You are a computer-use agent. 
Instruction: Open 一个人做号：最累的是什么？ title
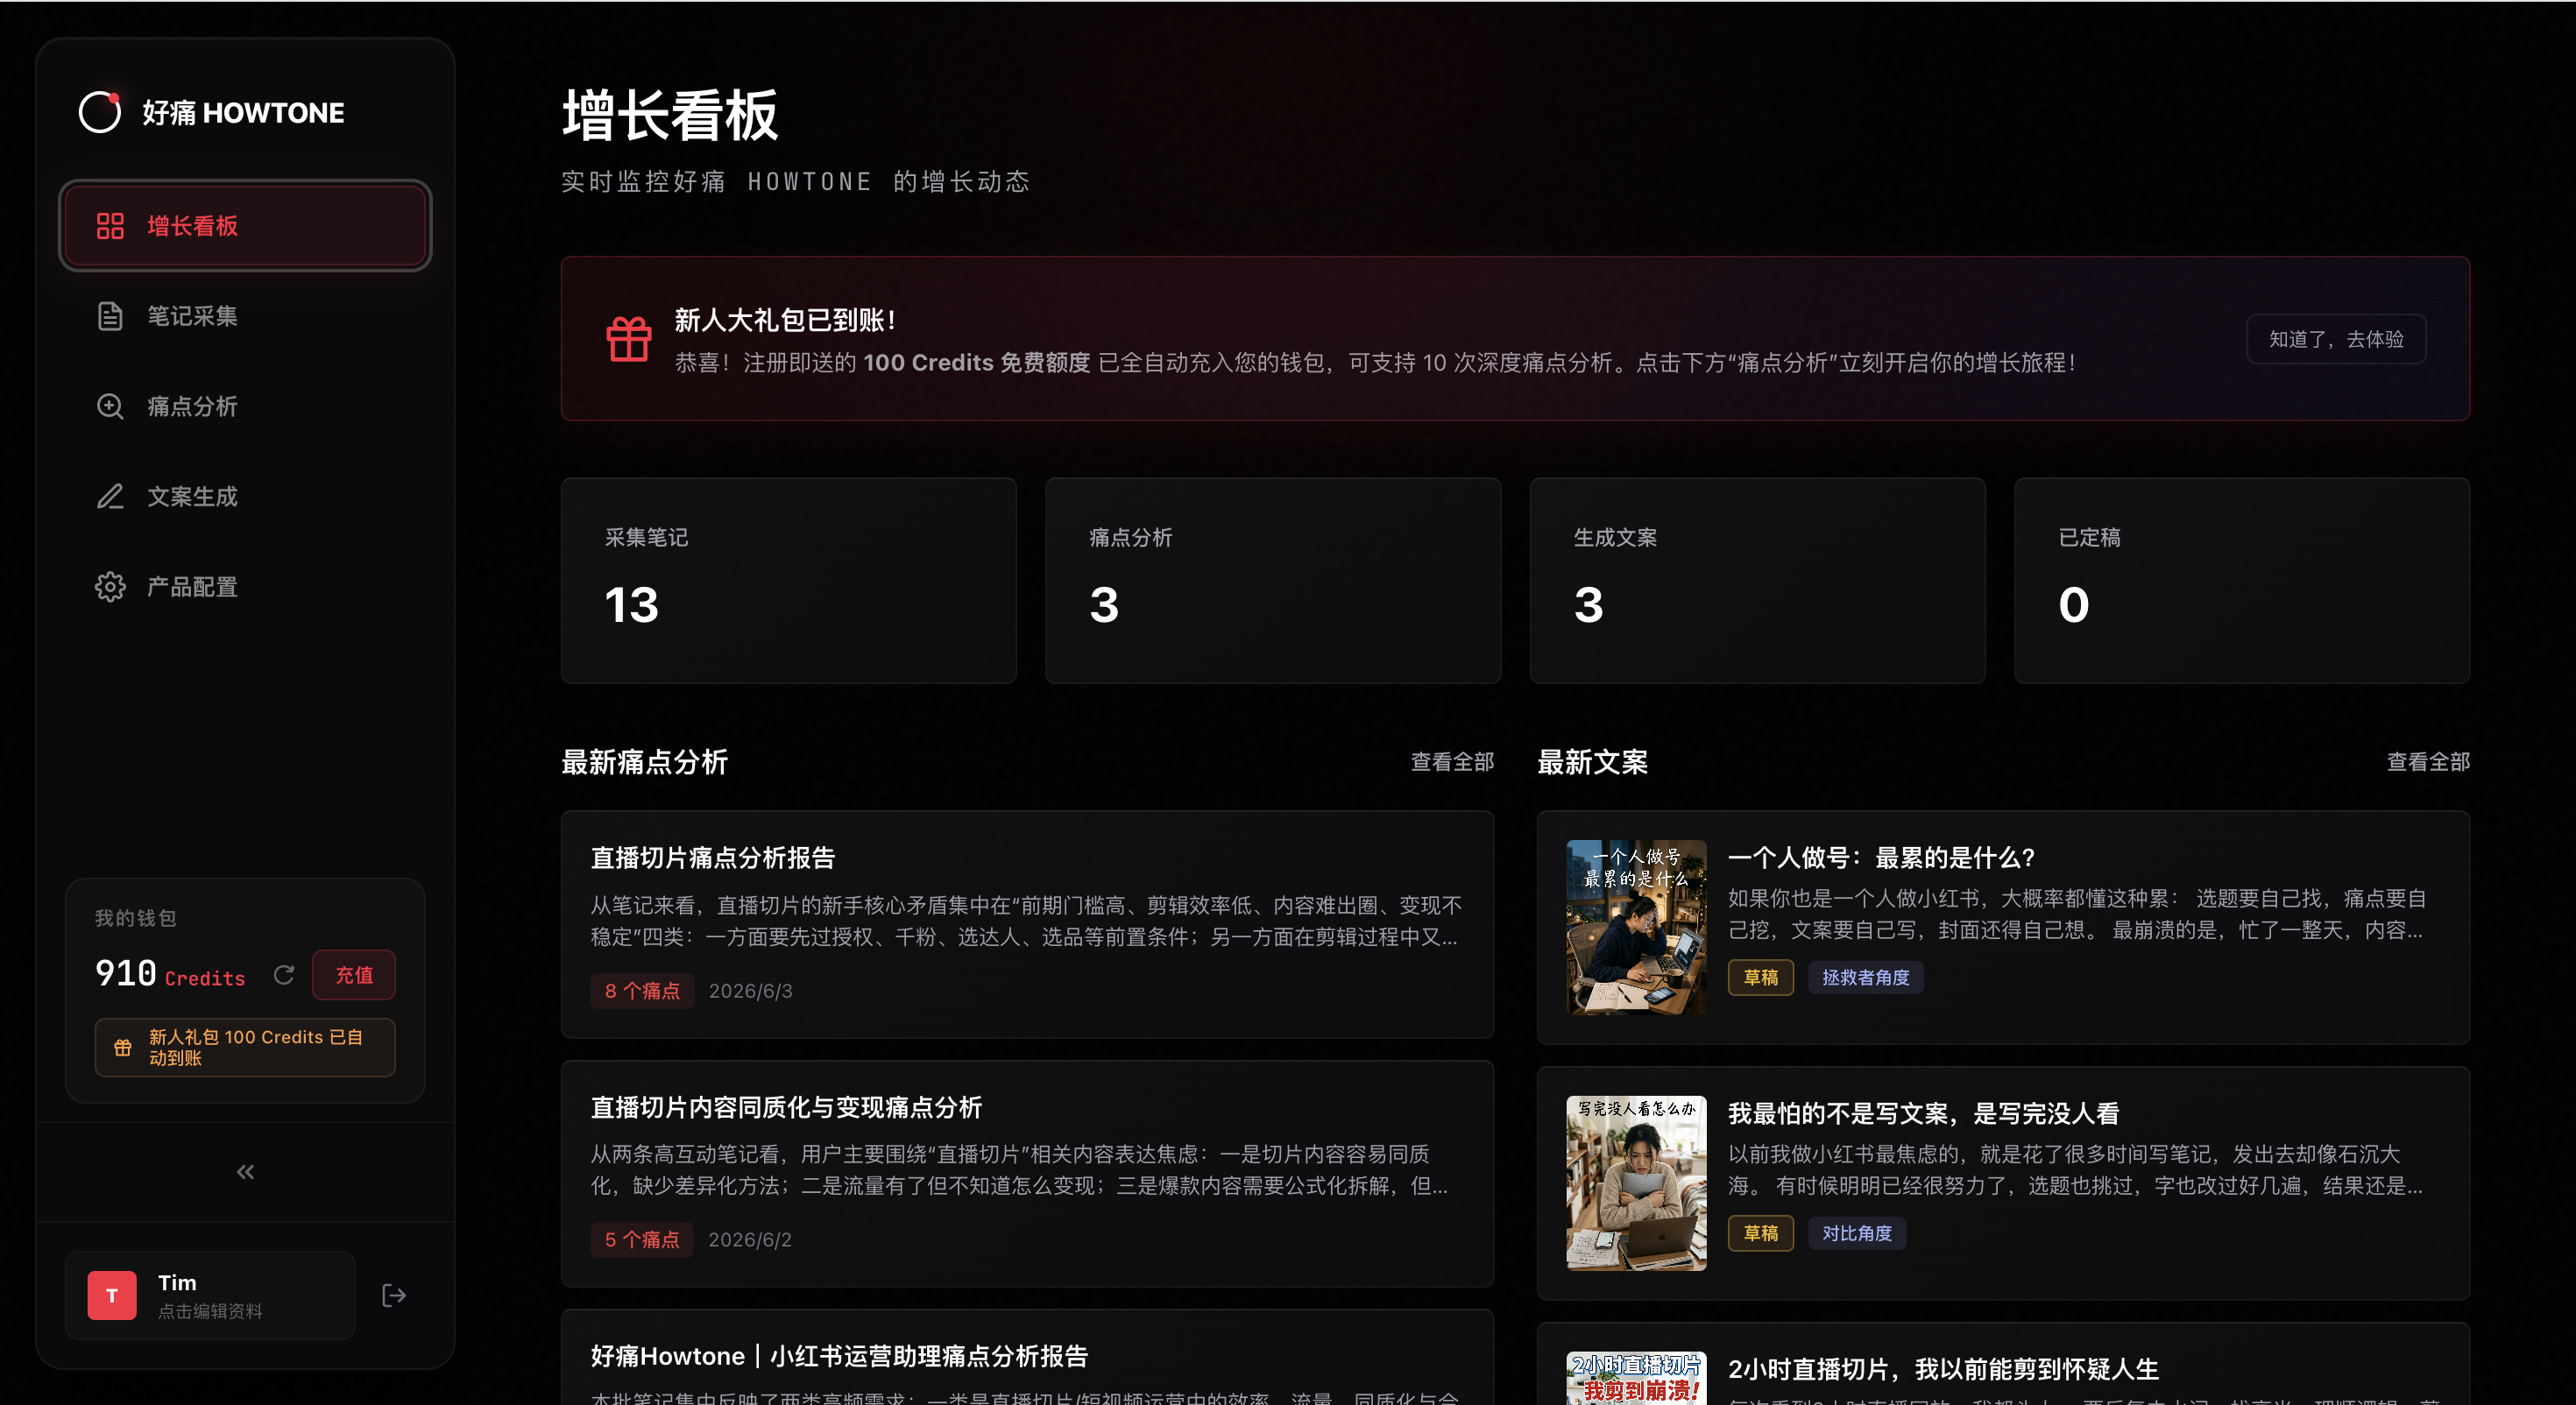tap(1882, 857)
